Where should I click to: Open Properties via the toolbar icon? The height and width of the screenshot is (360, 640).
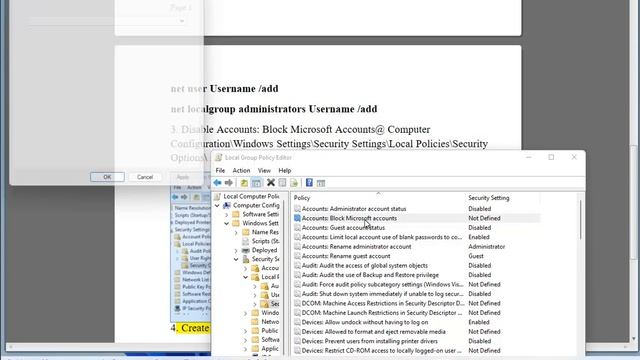pyautogui.click(x=282, y=183)
